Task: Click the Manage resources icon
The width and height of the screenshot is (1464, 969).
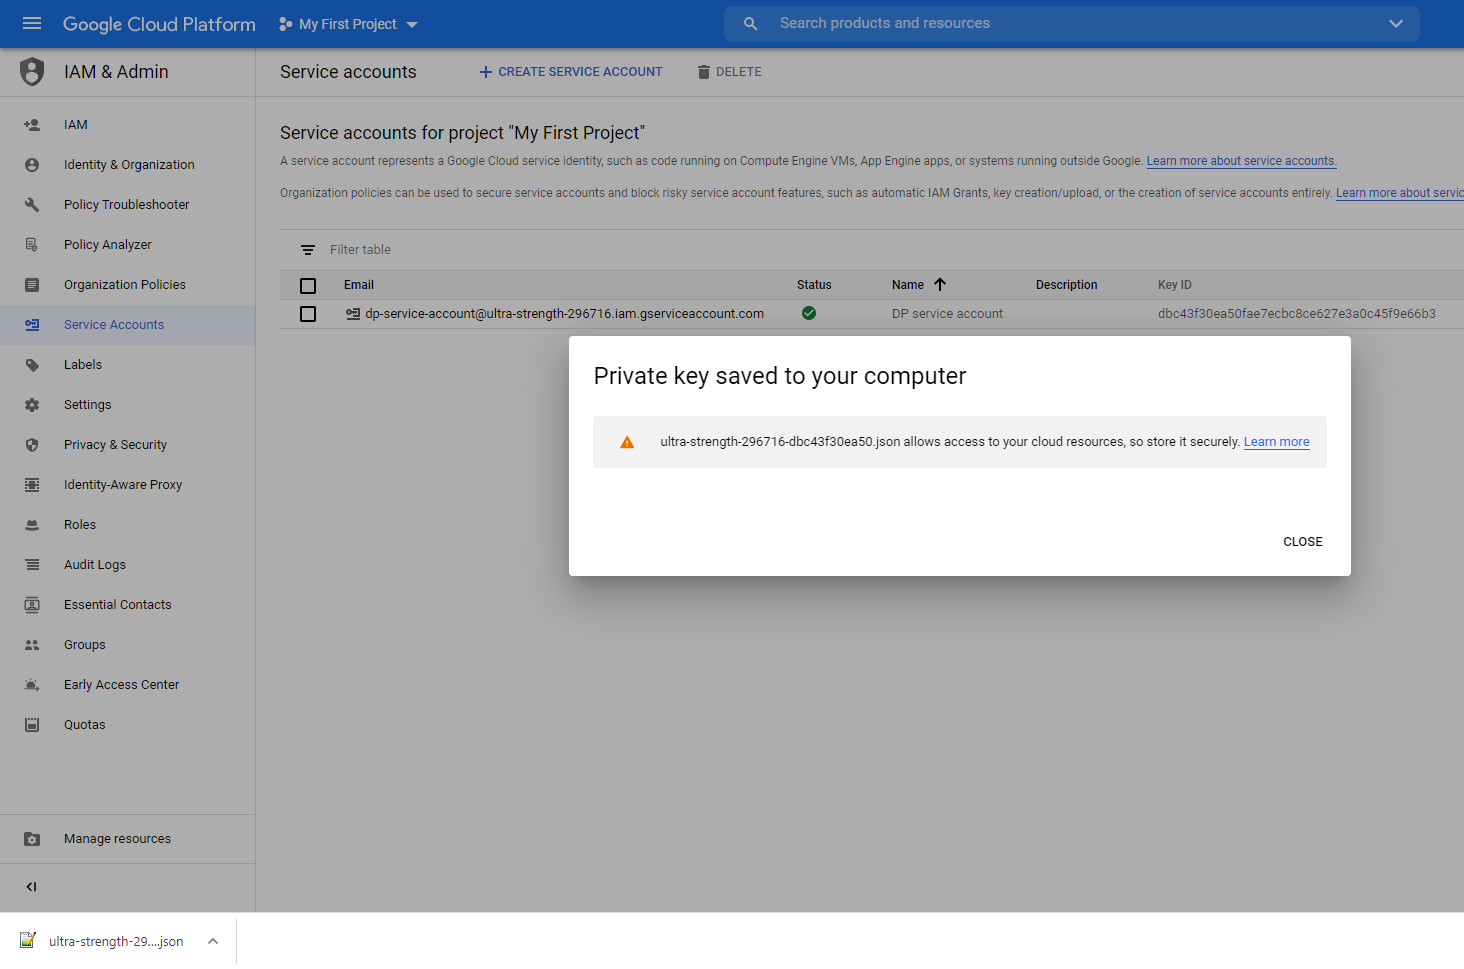Action: 32,839
